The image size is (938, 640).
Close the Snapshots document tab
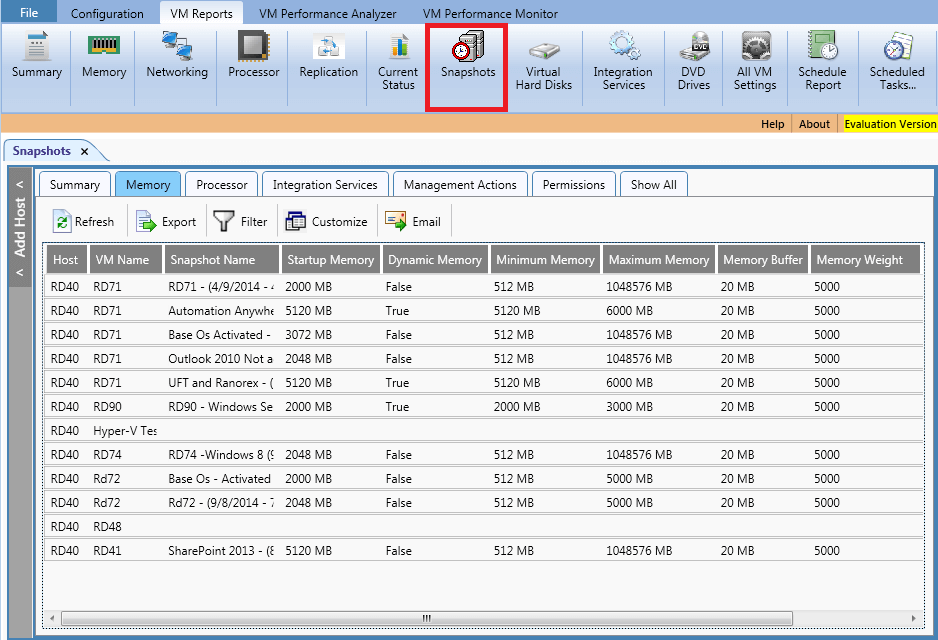[84, 151]
